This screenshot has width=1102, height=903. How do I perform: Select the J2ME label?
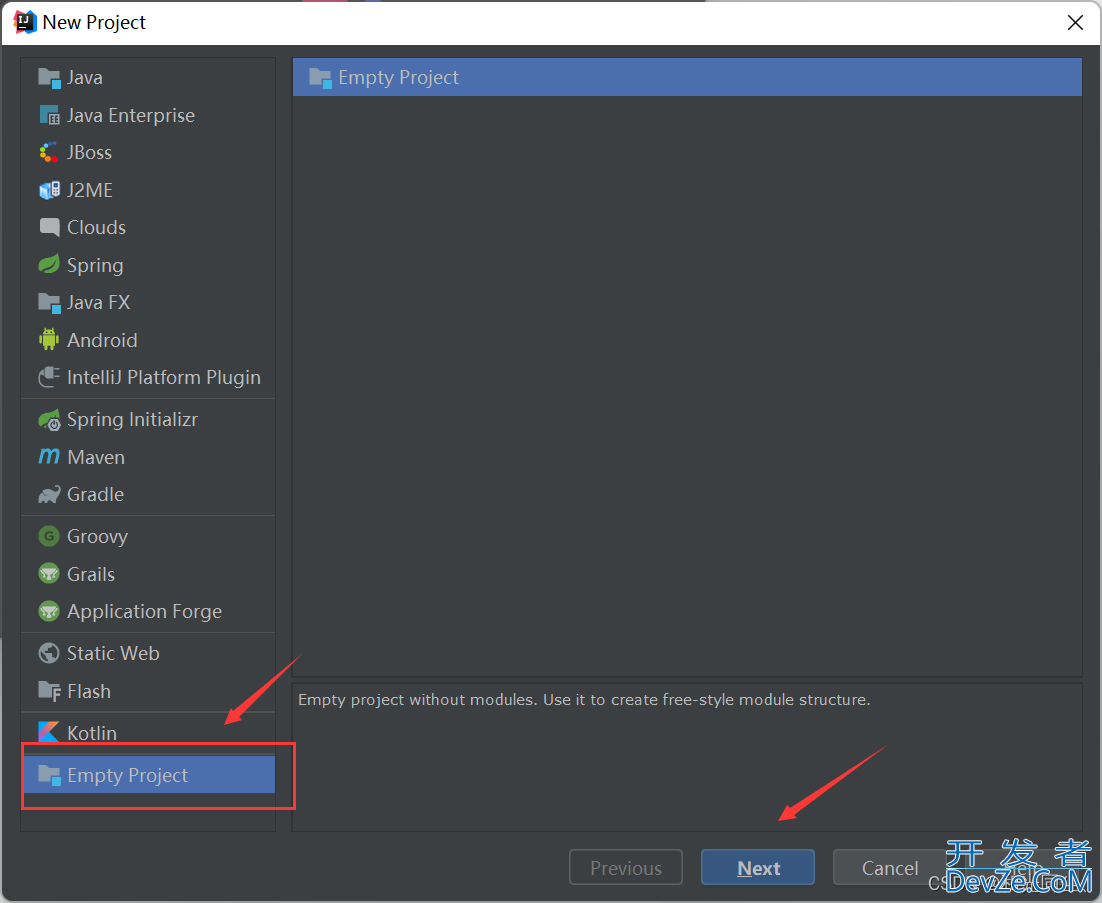tap(90, 190)
